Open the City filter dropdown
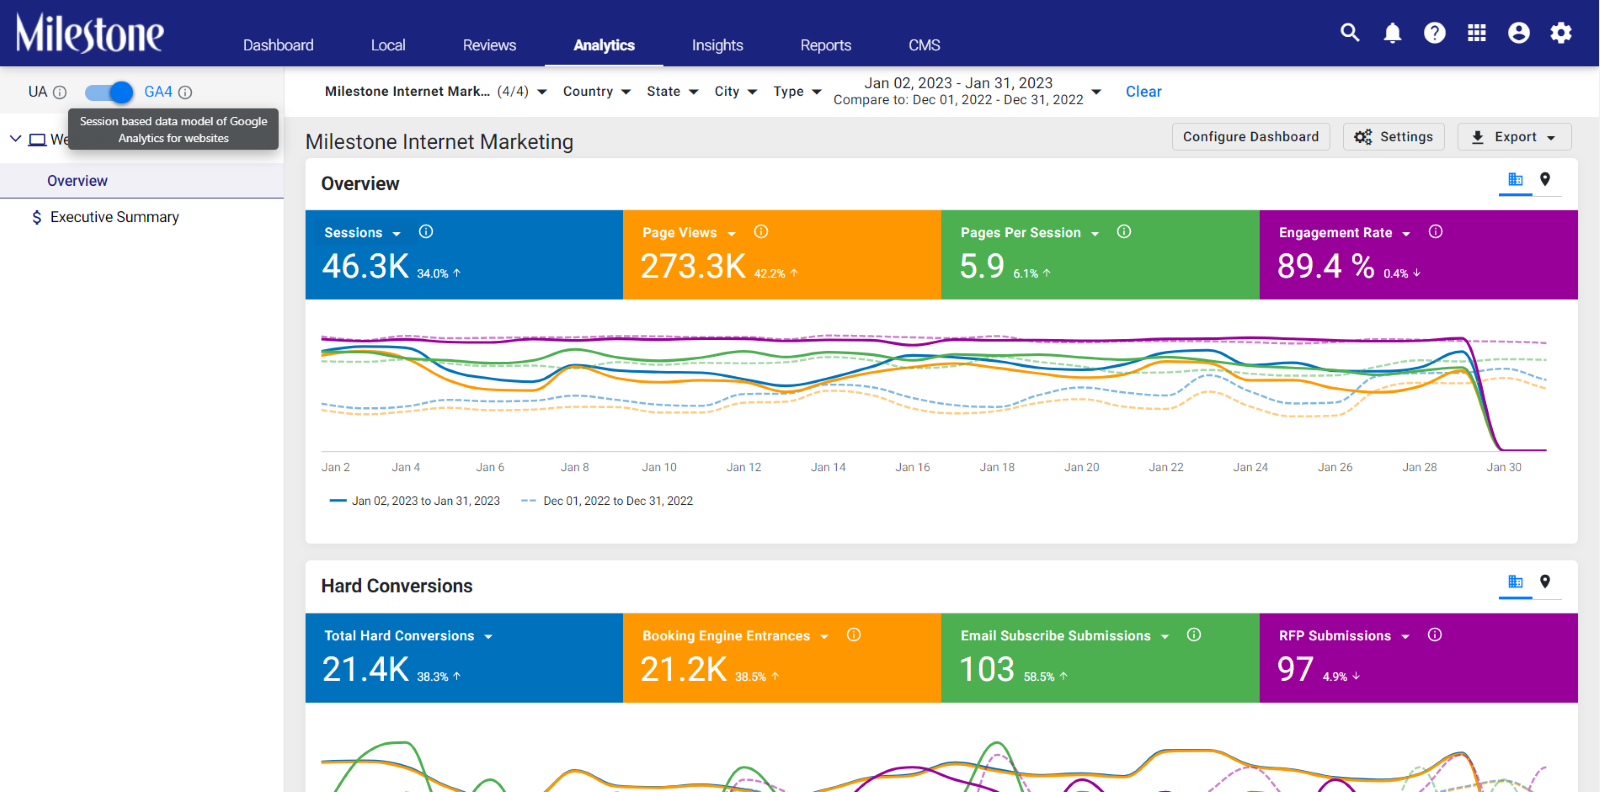This screenshot has height=792, width=1600. pyautogui.click(x=736, y=92)
